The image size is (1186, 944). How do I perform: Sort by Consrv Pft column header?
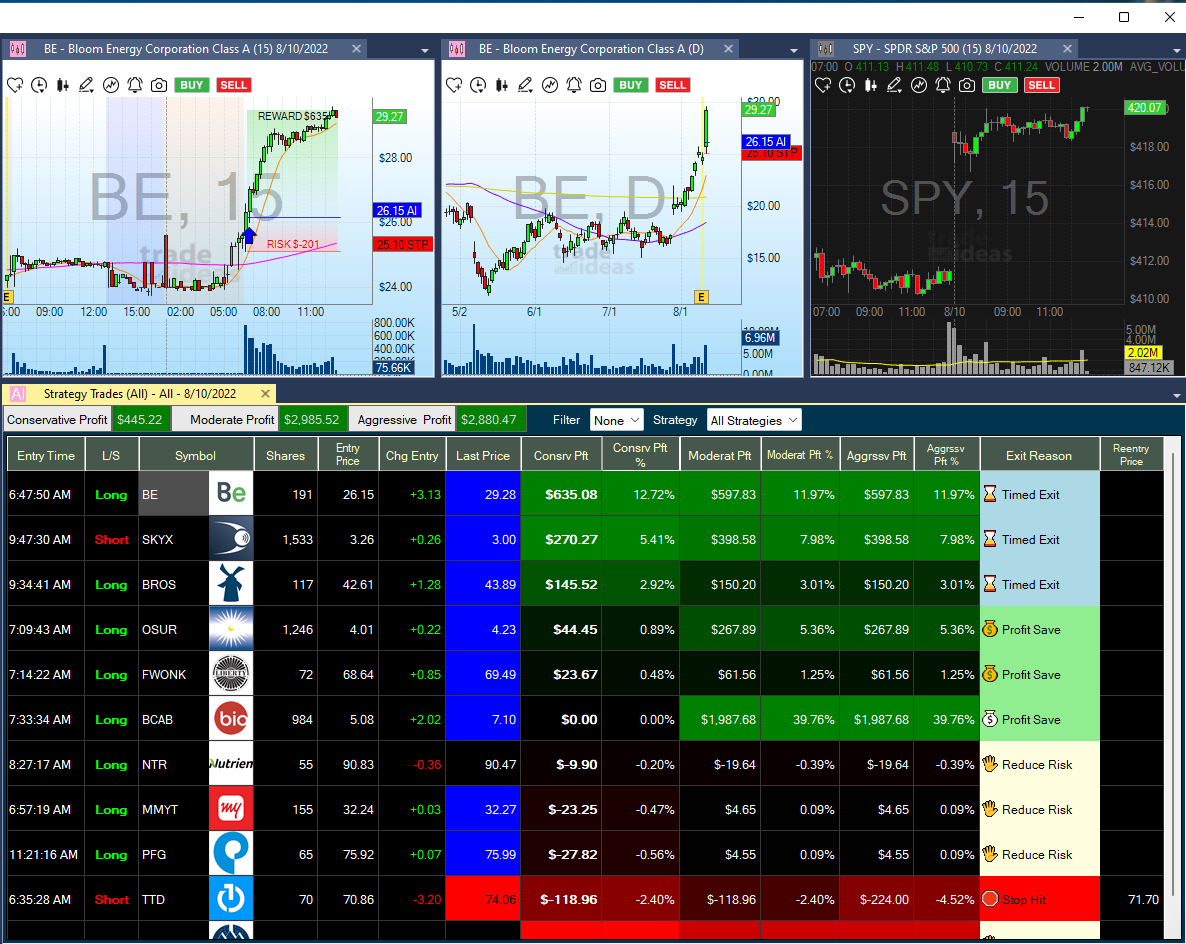pyautogui.click(x=560, y=455)
